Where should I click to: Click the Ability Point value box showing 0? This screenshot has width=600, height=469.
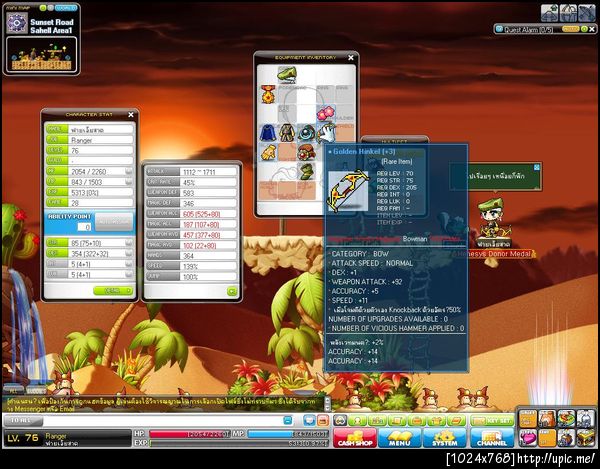coord(84,227)
